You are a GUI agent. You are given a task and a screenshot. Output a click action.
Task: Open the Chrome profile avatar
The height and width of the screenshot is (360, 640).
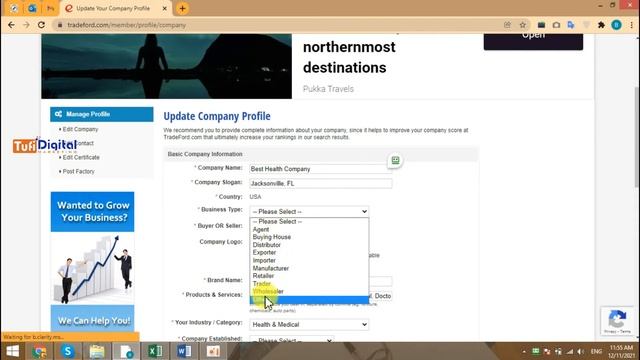(x=616, y=25)
